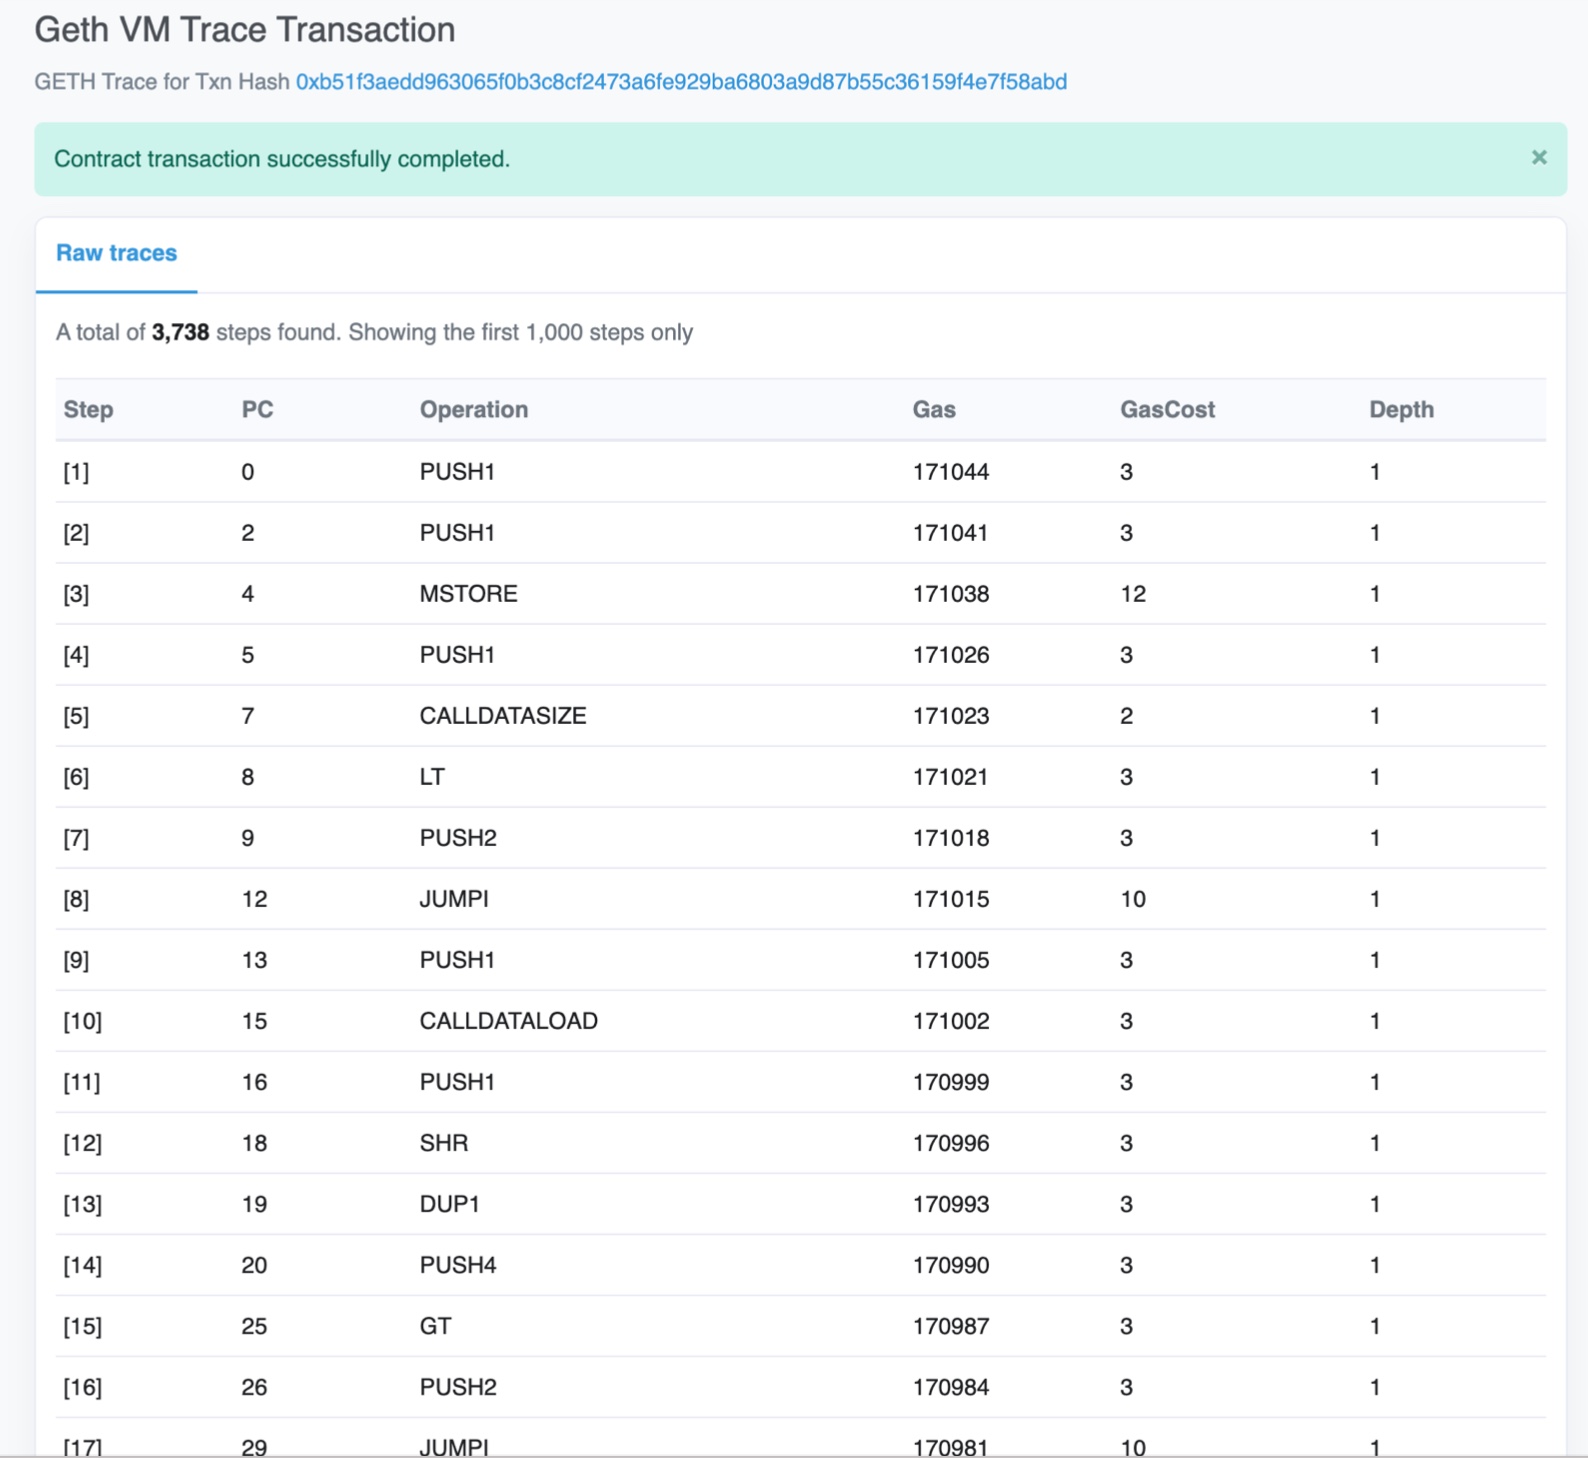Select the MSTORE operation cell

468,594
